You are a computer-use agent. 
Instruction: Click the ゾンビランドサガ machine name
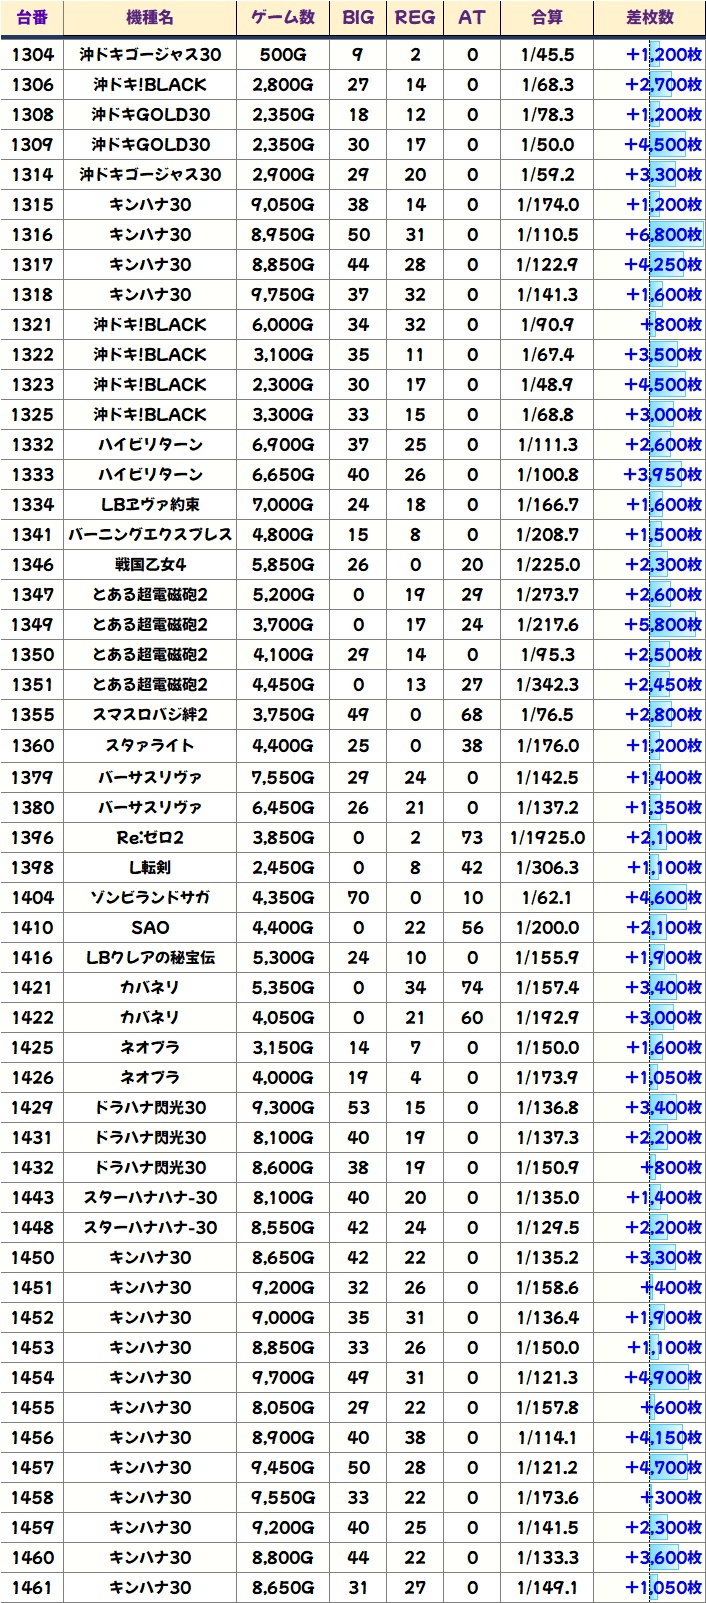pyautogui.click(x=150, y=898)
